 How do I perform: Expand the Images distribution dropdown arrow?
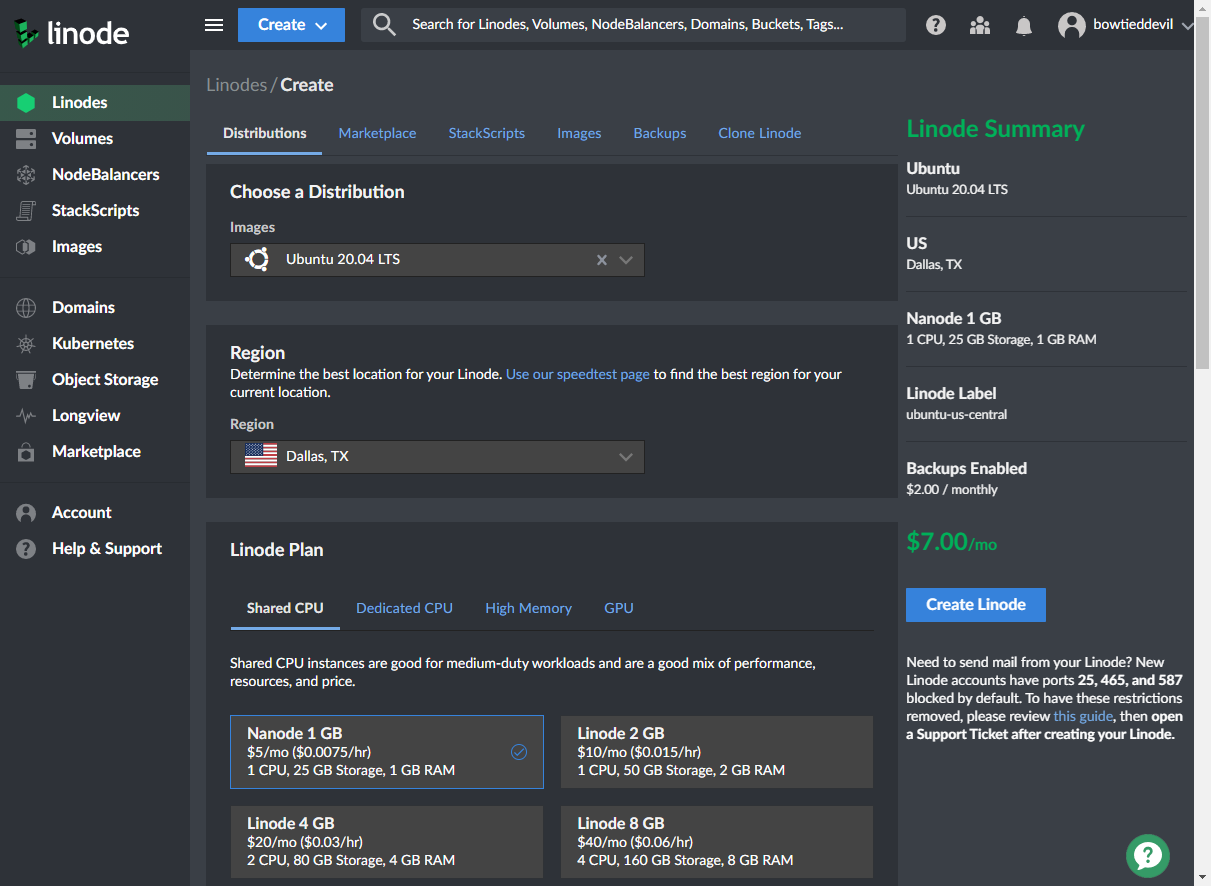pyautogui.click(x=626, y=260)
